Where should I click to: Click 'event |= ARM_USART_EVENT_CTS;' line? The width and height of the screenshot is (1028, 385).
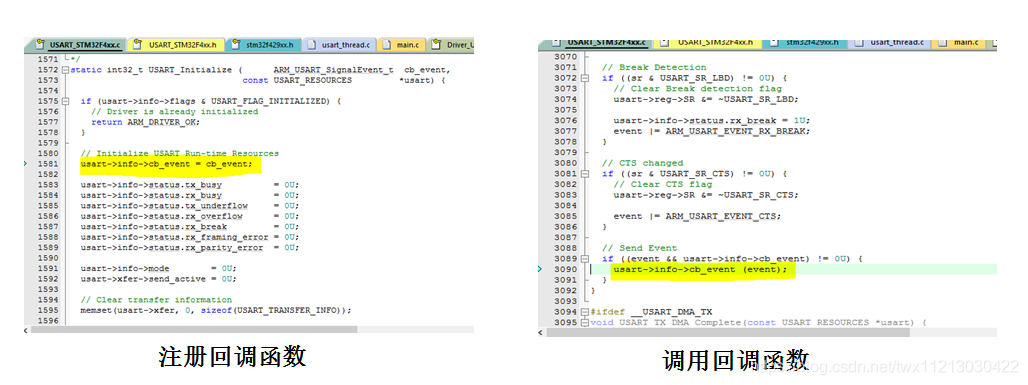(698, 216)
